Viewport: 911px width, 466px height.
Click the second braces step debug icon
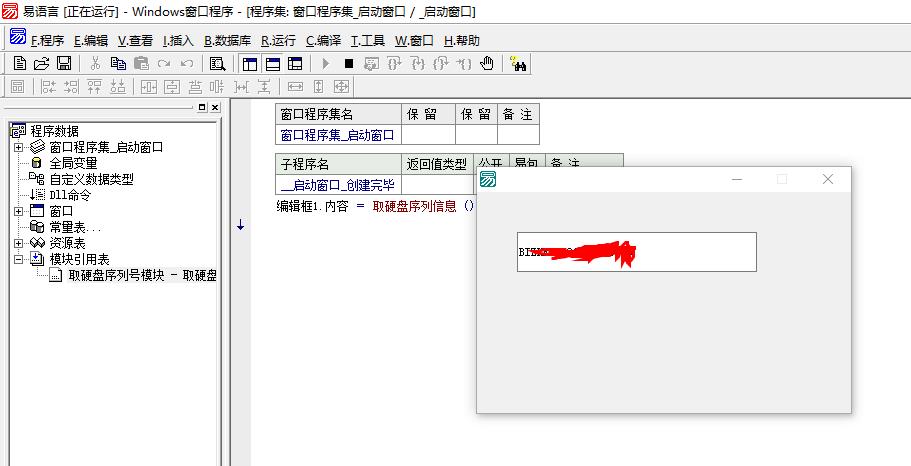pos(417,64)
